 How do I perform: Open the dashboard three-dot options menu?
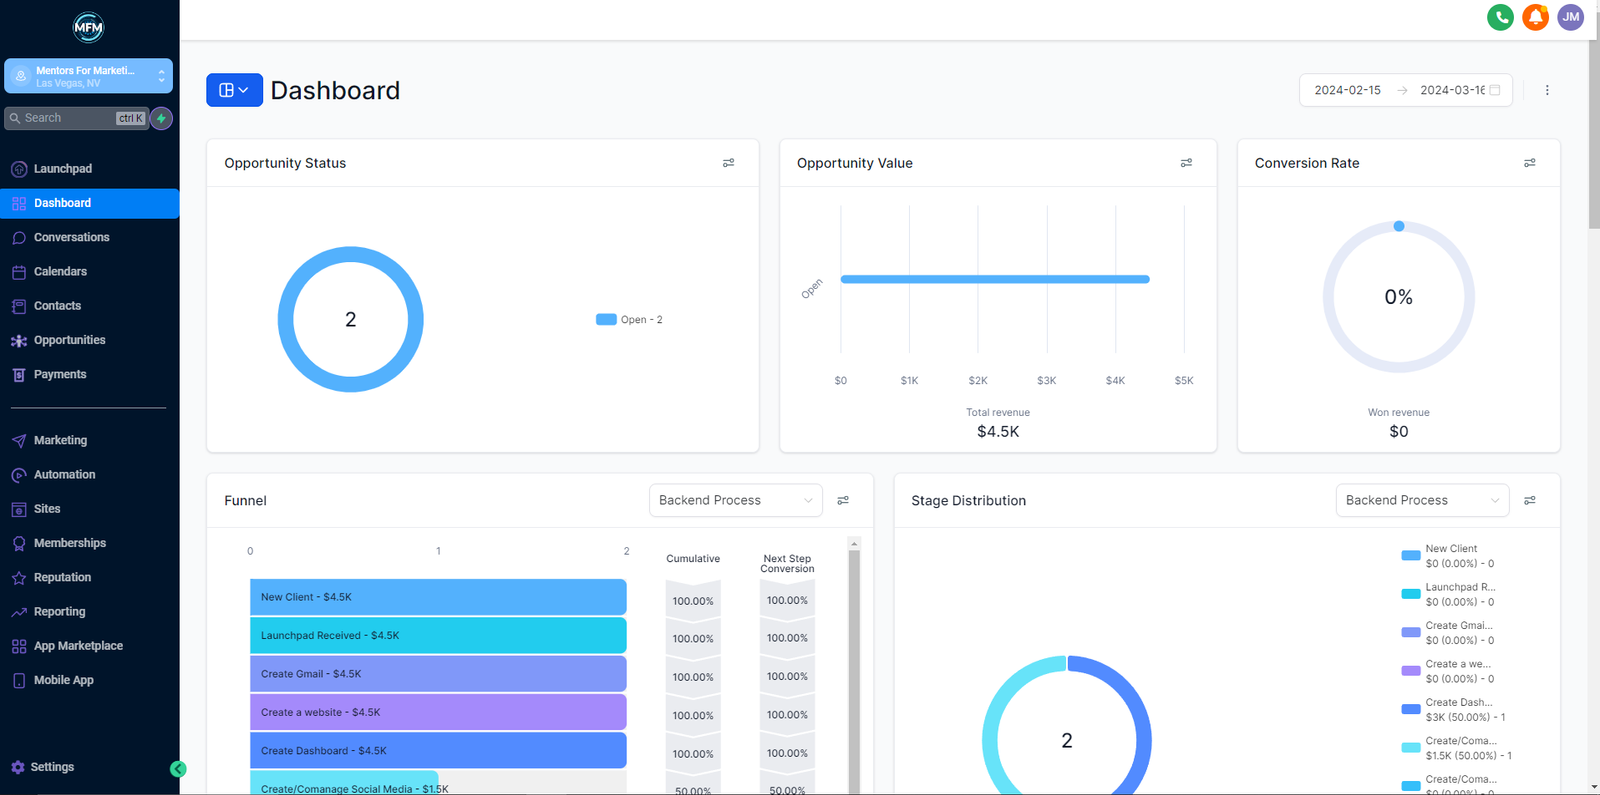(1547, 90)
